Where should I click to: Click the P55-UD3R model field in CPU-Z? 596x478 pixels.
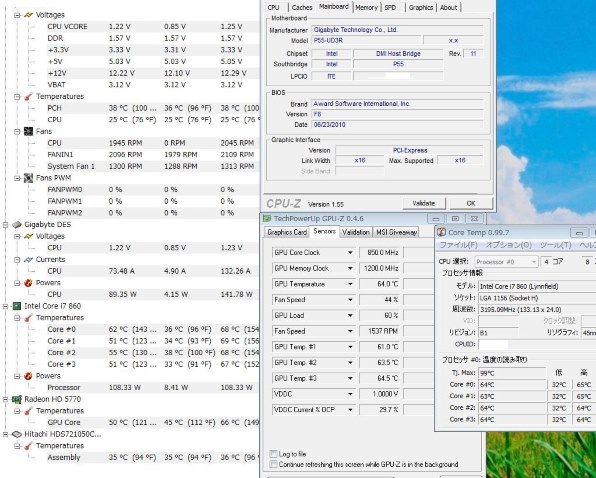[x=366, y=40]
